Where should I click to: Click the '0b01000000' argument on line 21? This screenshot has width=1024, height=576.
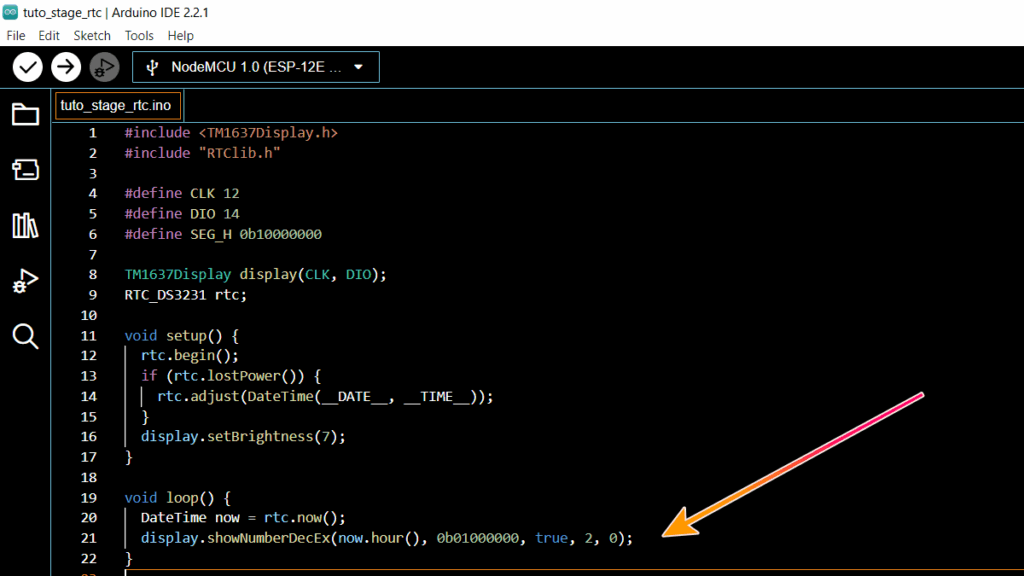click(x=478, y=538)
